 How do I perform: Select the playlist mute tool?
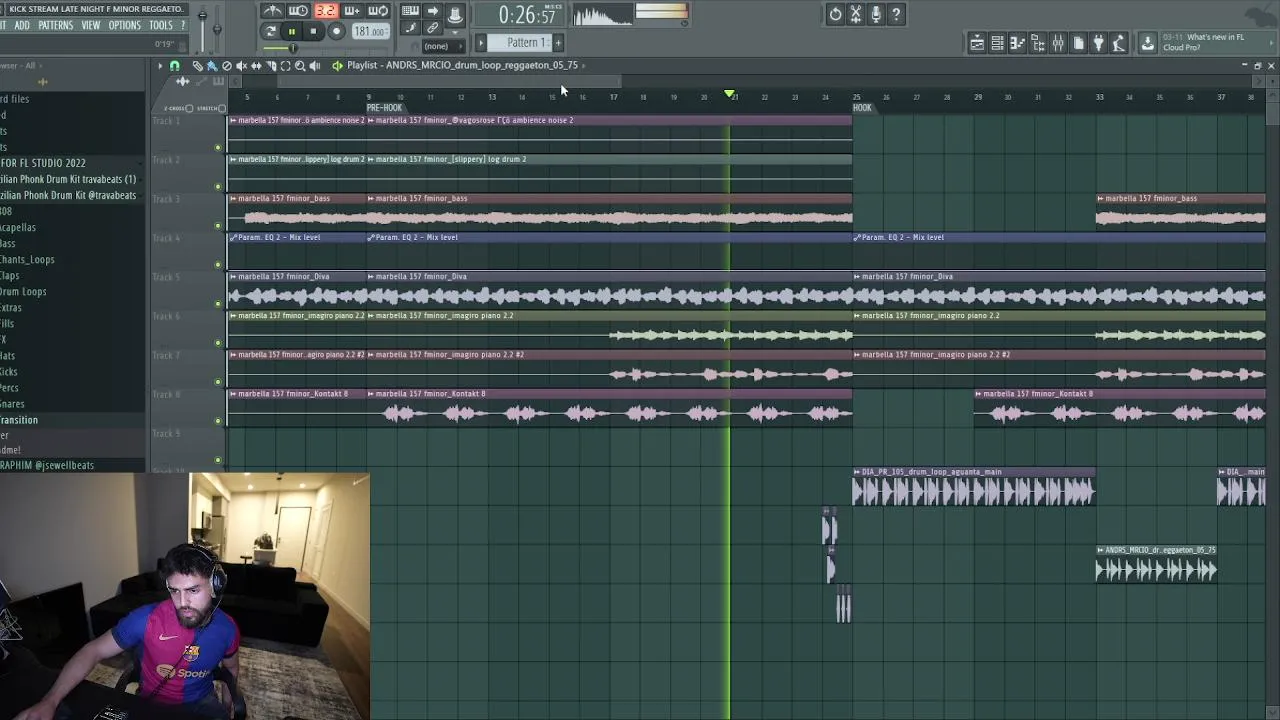[x=241, y=66]
